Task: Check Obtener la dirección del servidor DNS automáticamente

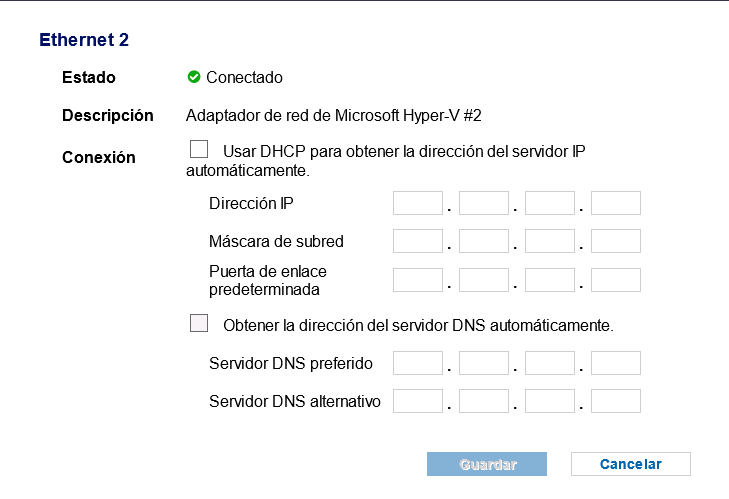Action: click(199, 323)
